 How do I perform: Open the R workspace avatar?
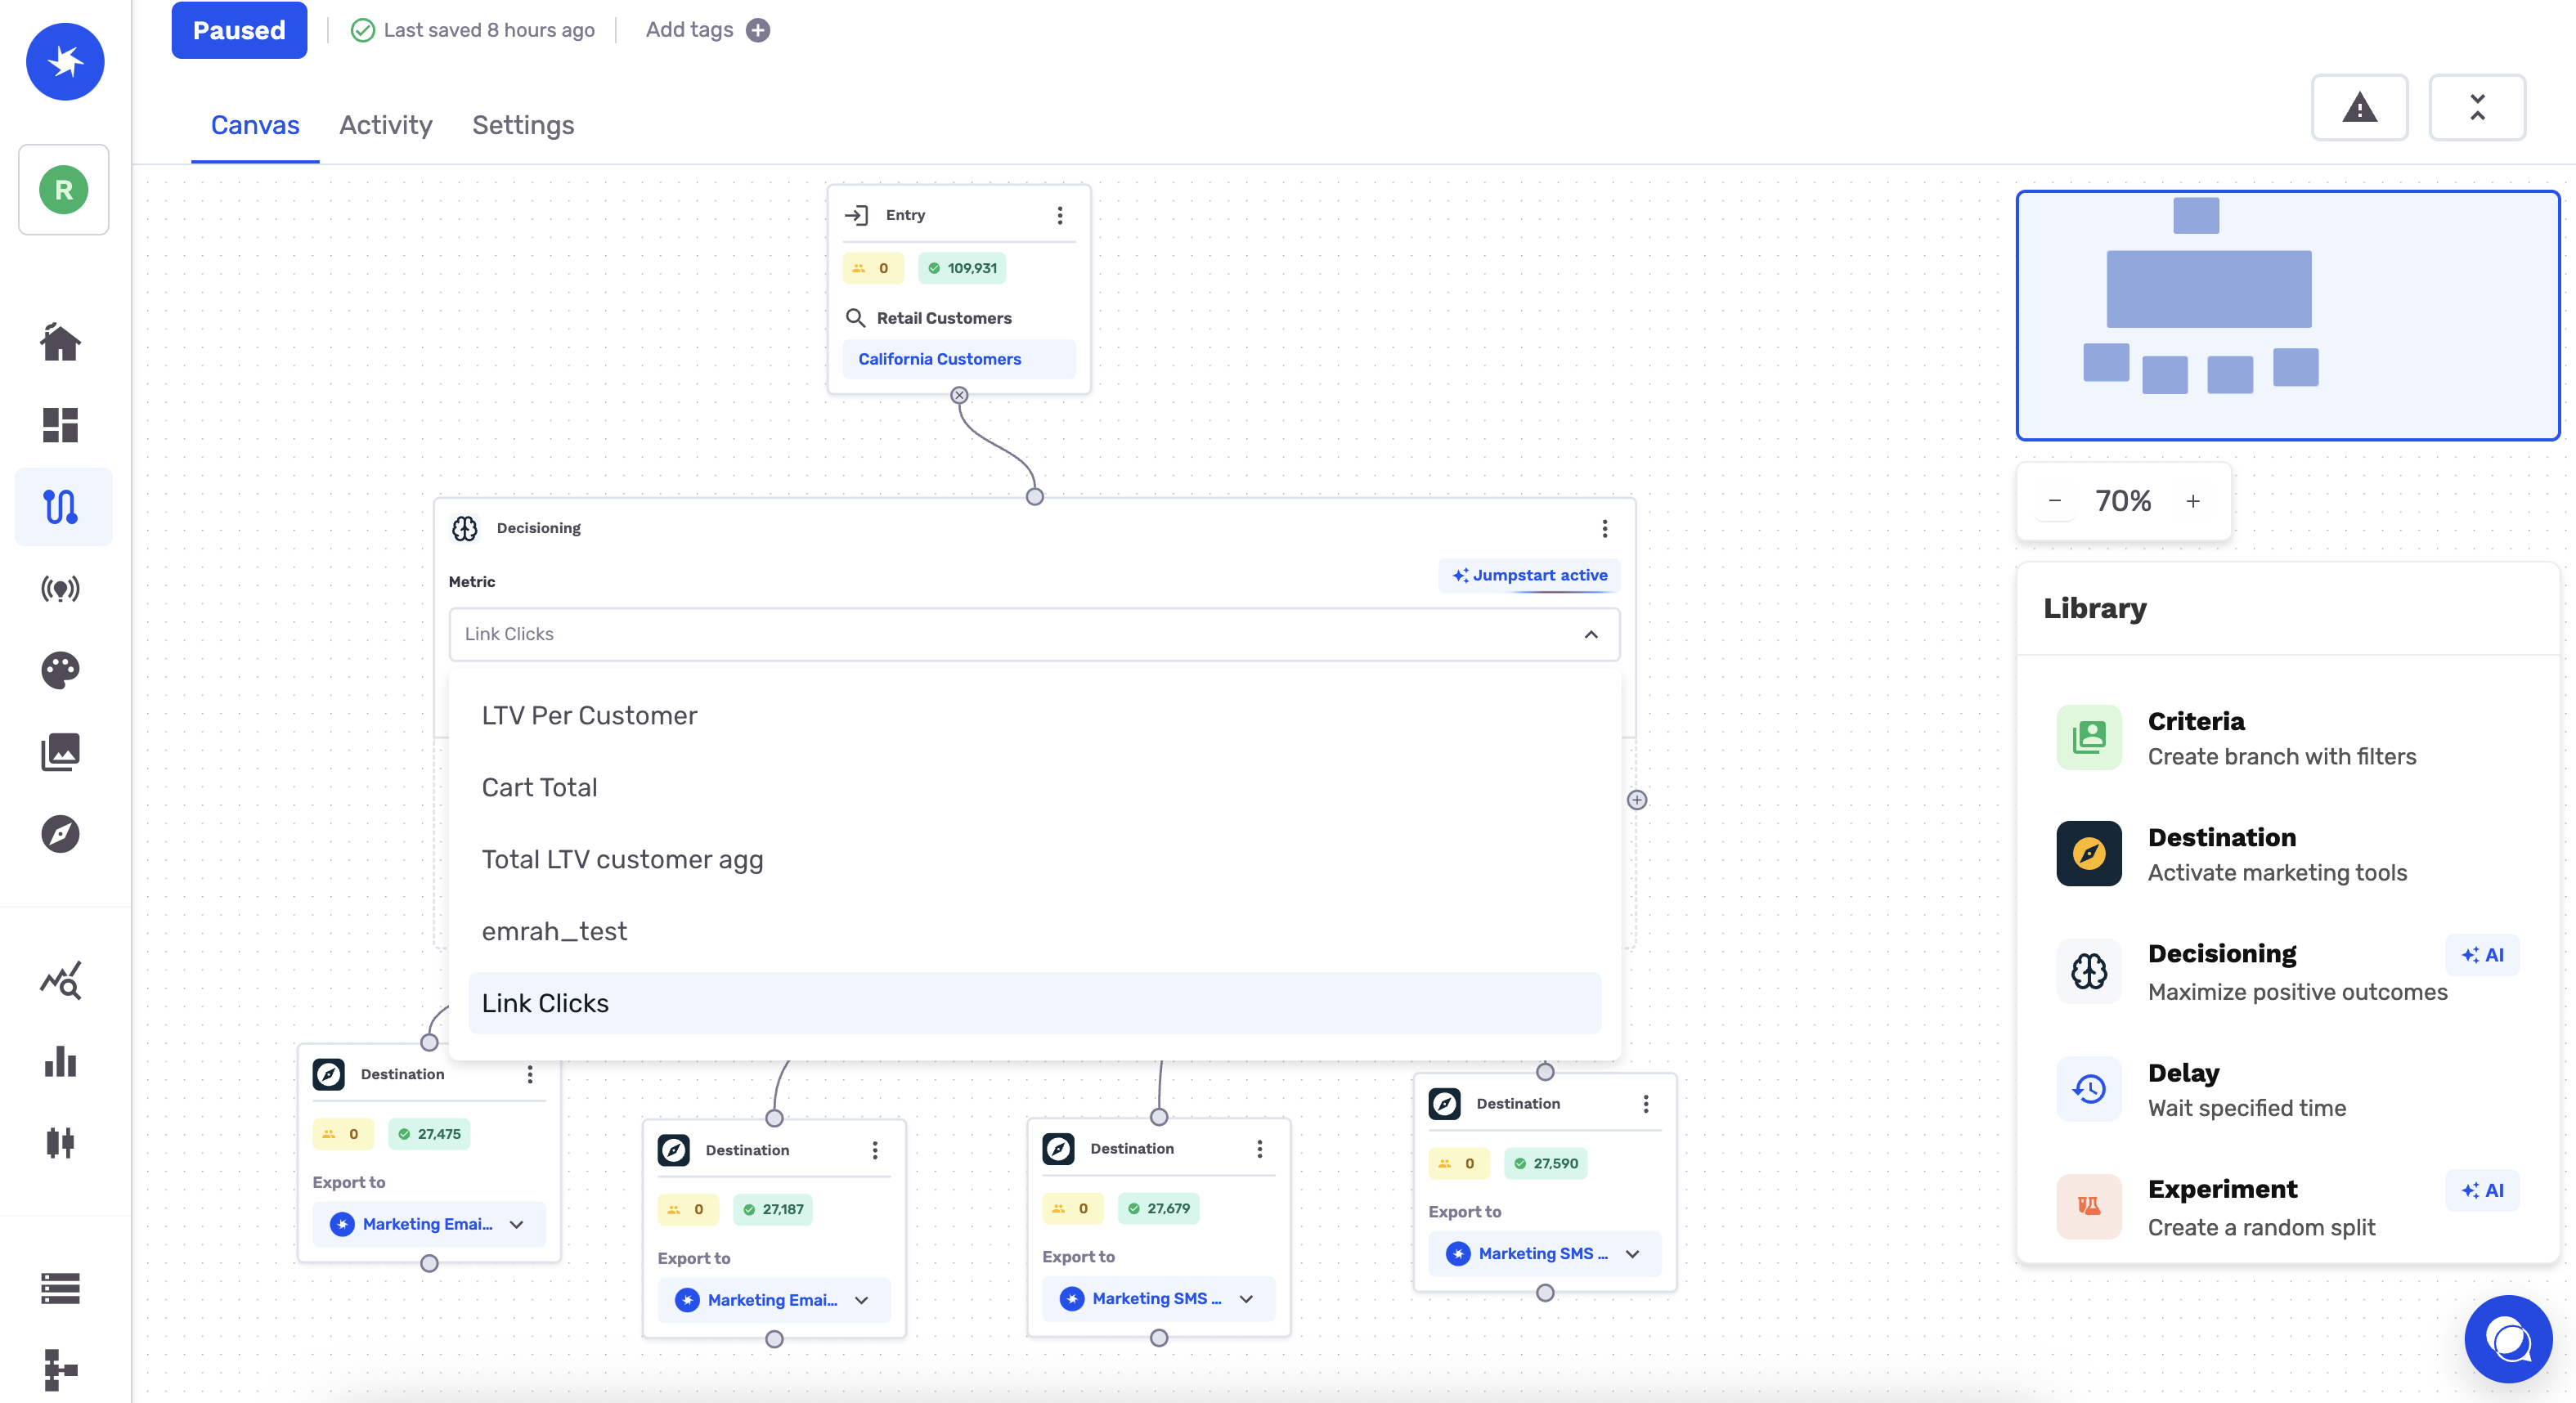click(x=64, y=190)
